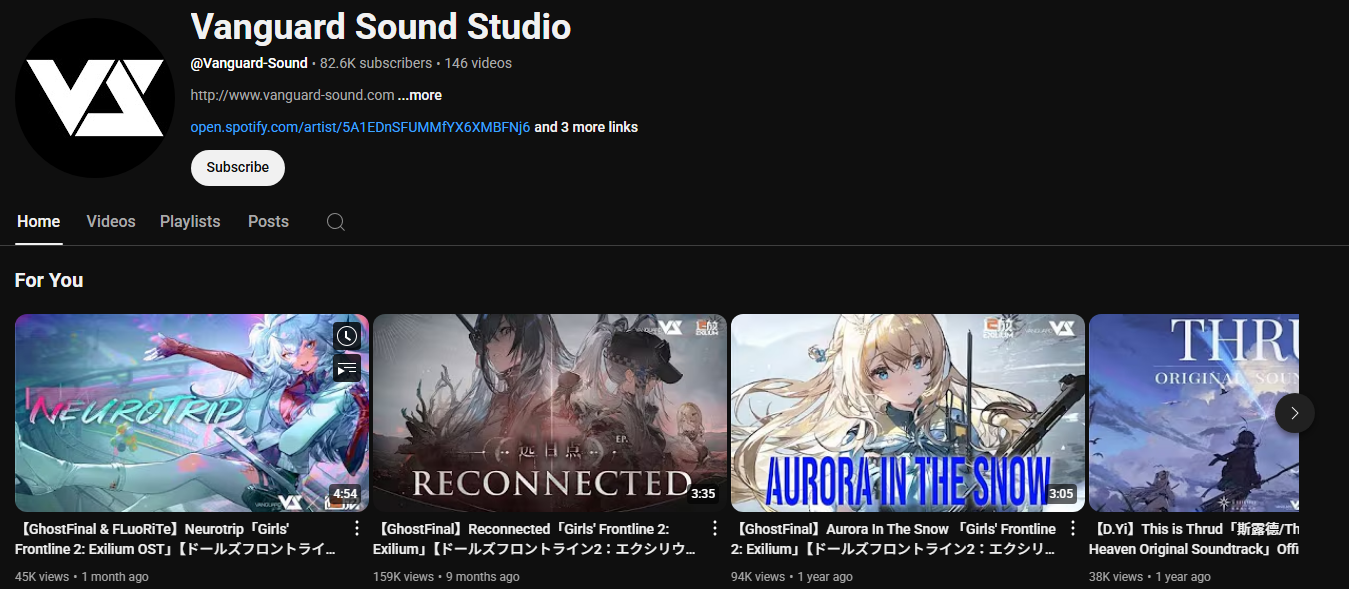Click the 'For You' section heading
The height and width of the screenshot is (589, 1349).
[x=49, y=280]
